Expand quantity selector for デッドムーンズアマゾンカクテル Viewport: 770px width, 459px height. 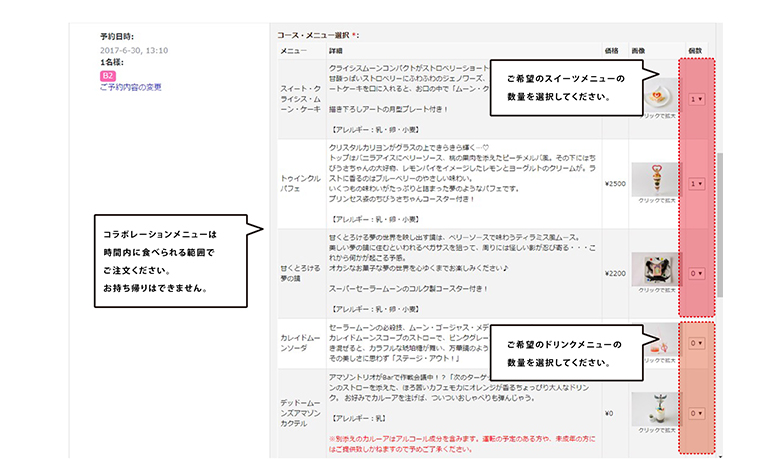coord(696,411)
